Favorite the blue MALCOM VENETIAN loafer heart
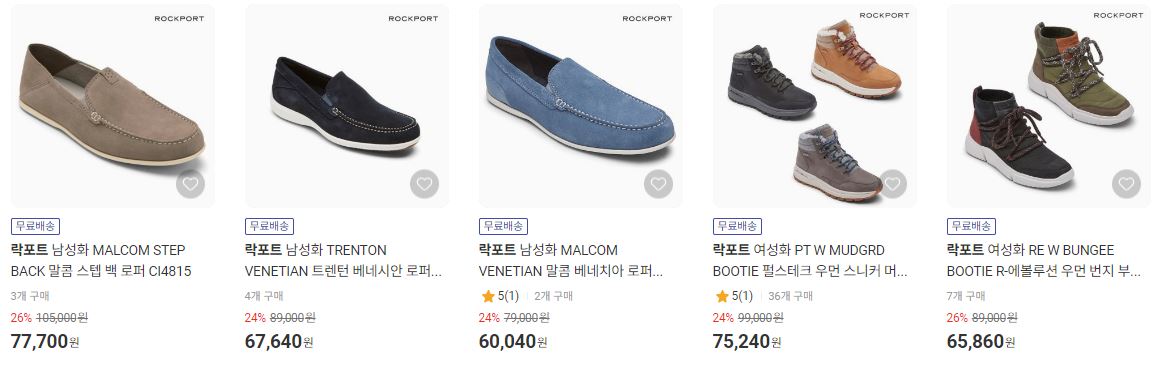 [659, 183]
